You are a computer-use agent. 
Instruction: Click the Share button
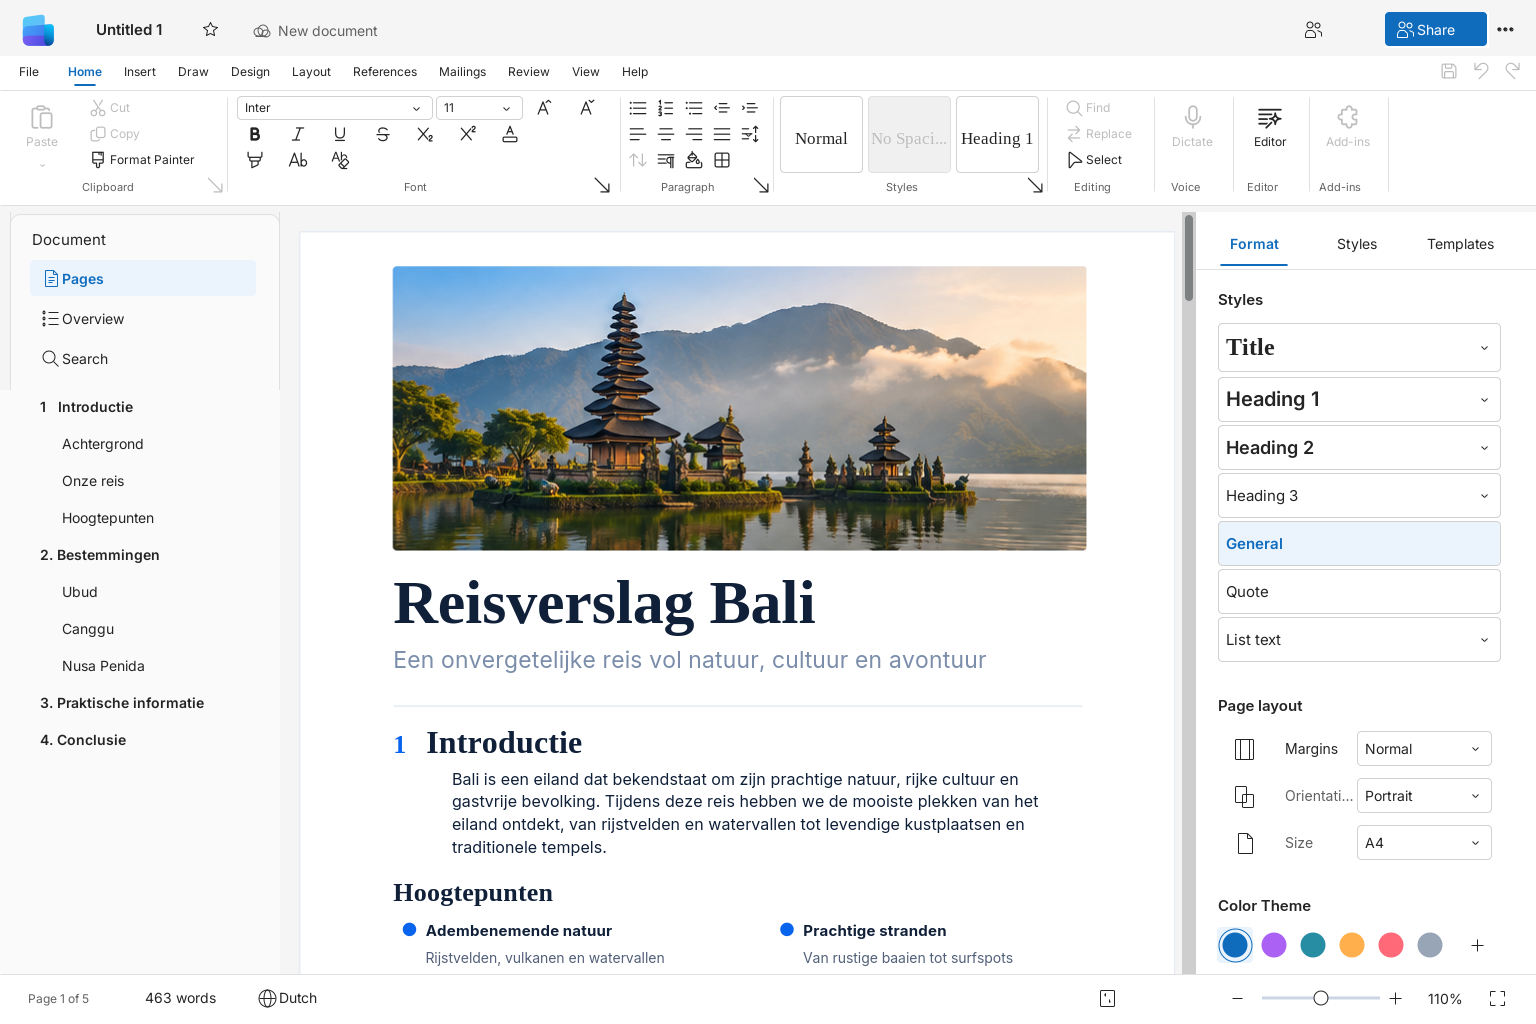coord(1435,30)
